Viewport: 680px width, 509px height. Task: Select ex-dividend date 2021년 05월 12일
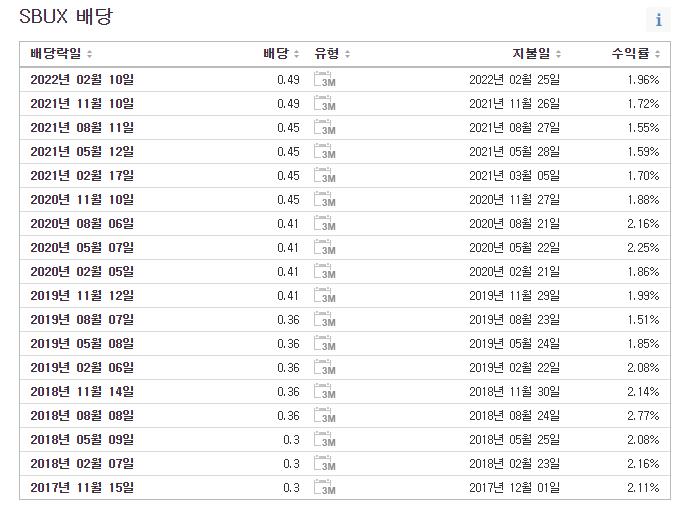[x=82, y=152]
